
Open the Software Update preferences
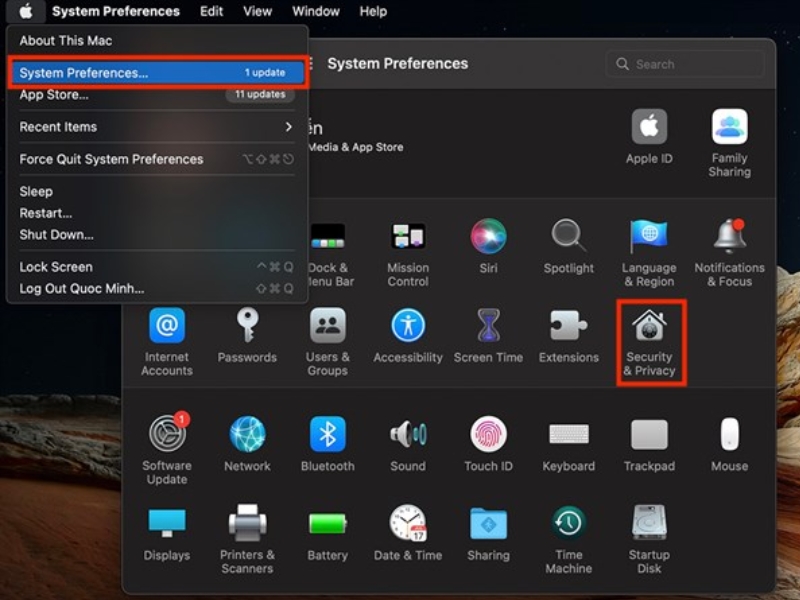pyautogui.click(x=167, y=448)
